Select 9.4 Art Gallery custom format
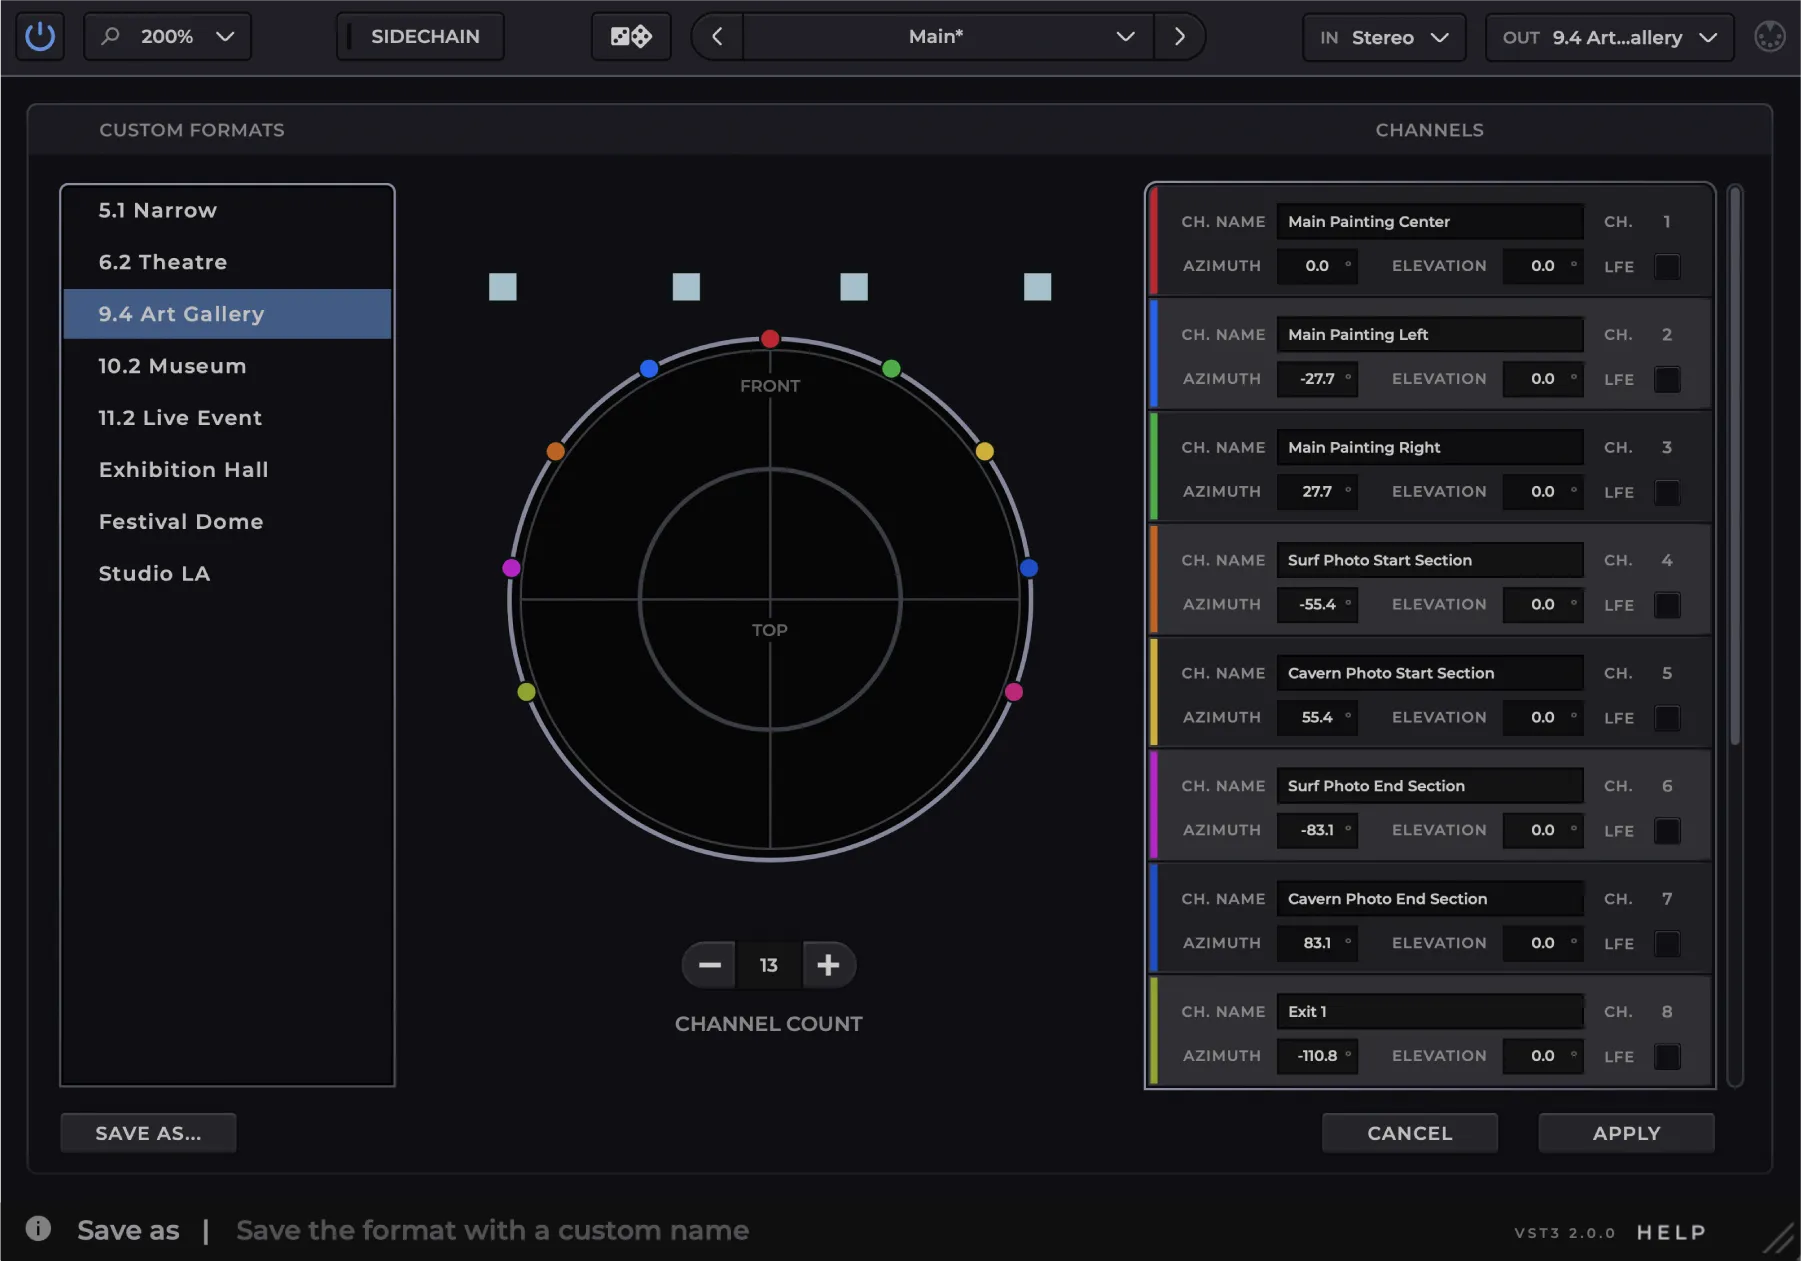 227,314
